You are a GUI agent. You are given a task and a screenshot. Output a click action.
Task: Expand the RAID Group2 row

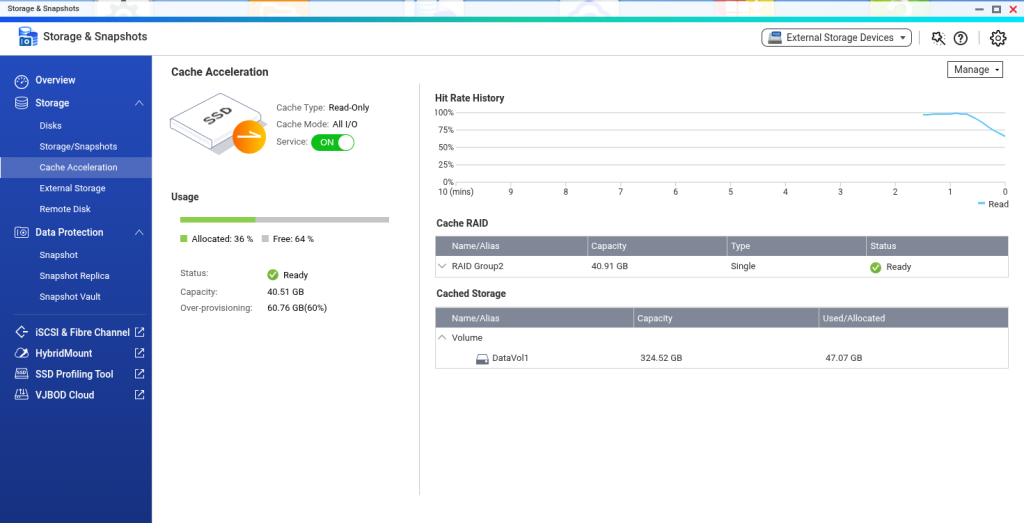442,267
